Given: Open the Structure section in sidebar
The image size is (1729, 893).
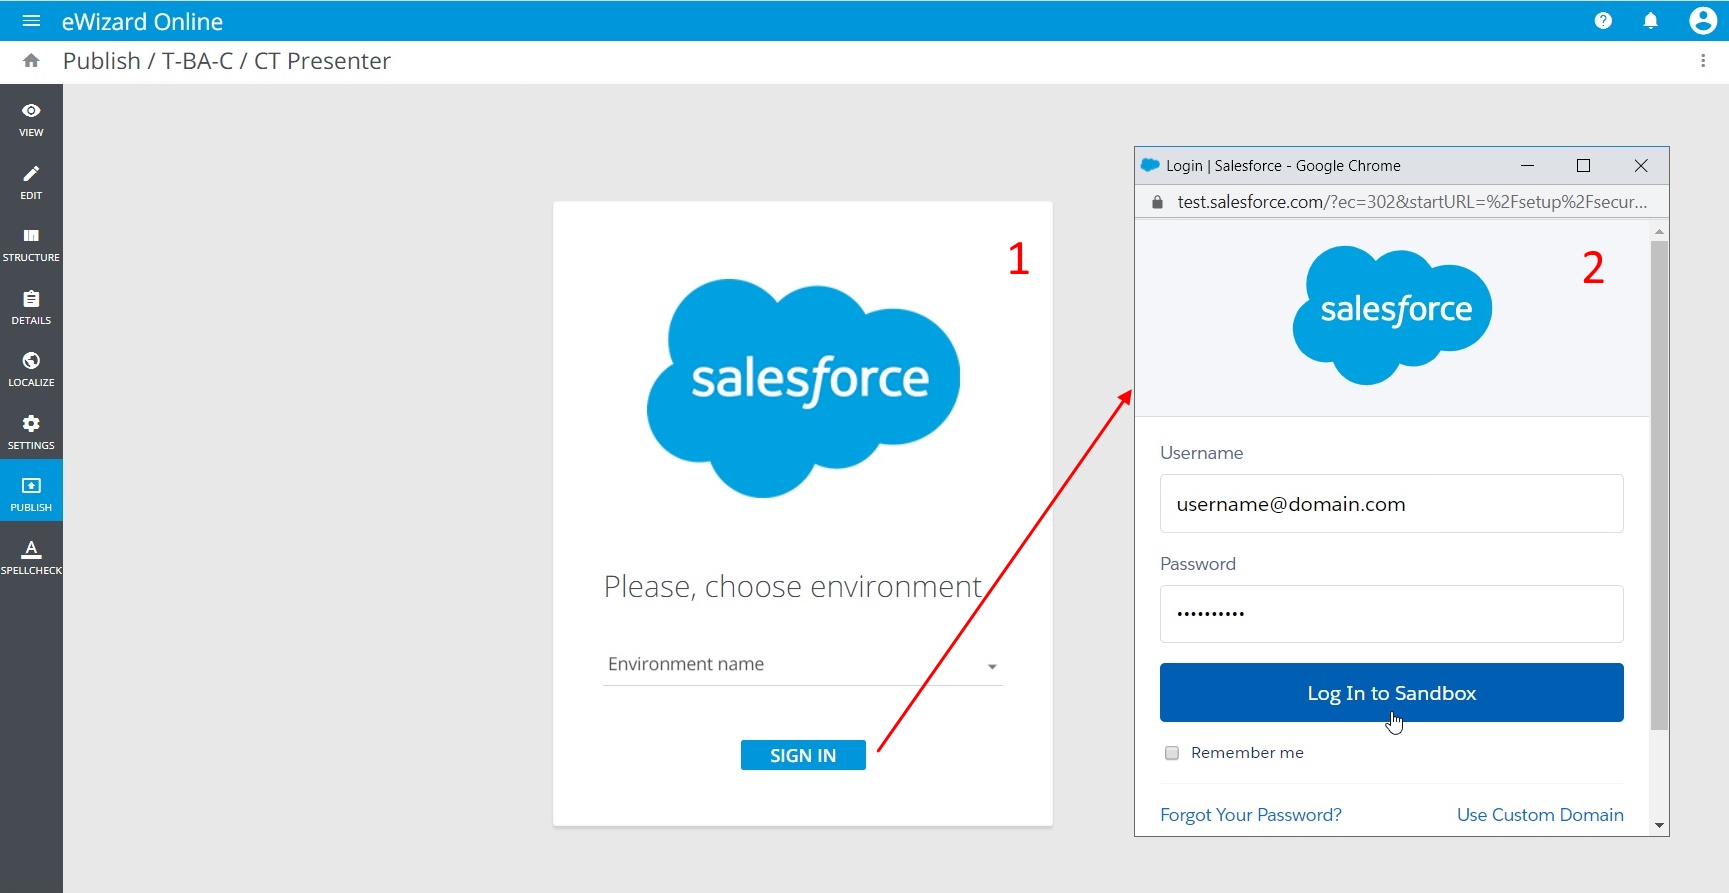Looking at the screenshot, I should tap(31, 244).
